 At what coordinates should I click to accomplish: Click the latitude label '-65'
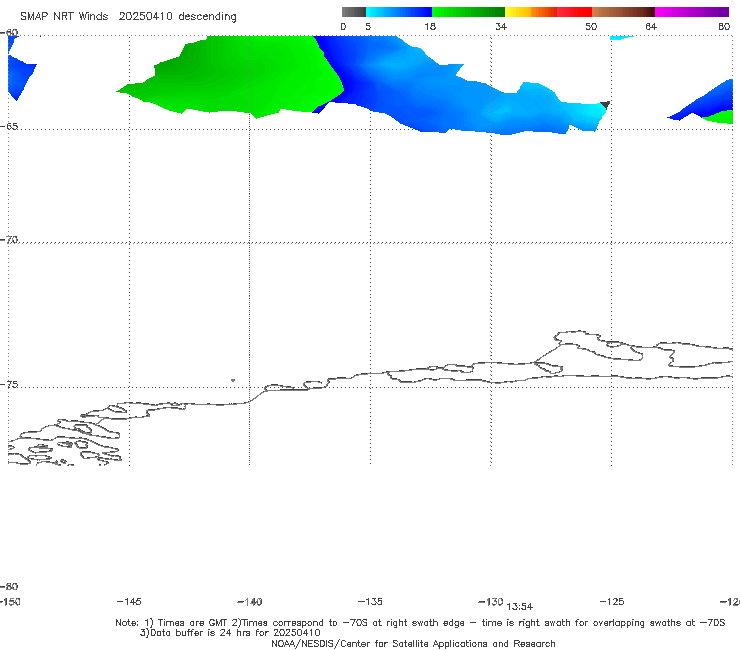pyautogui.click(x=9, y=127)
